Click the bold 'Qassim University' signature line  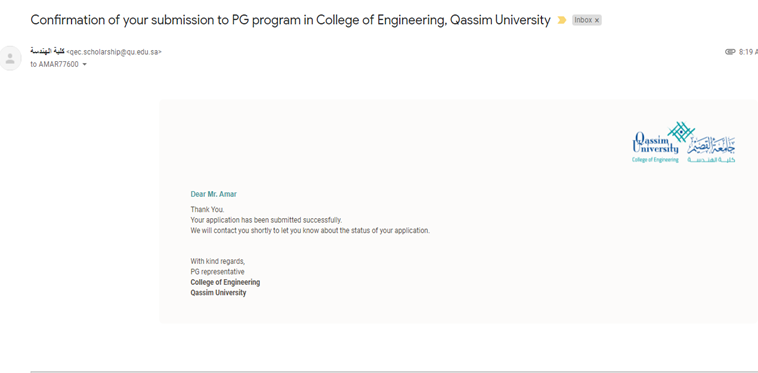(x=218, y=293)
